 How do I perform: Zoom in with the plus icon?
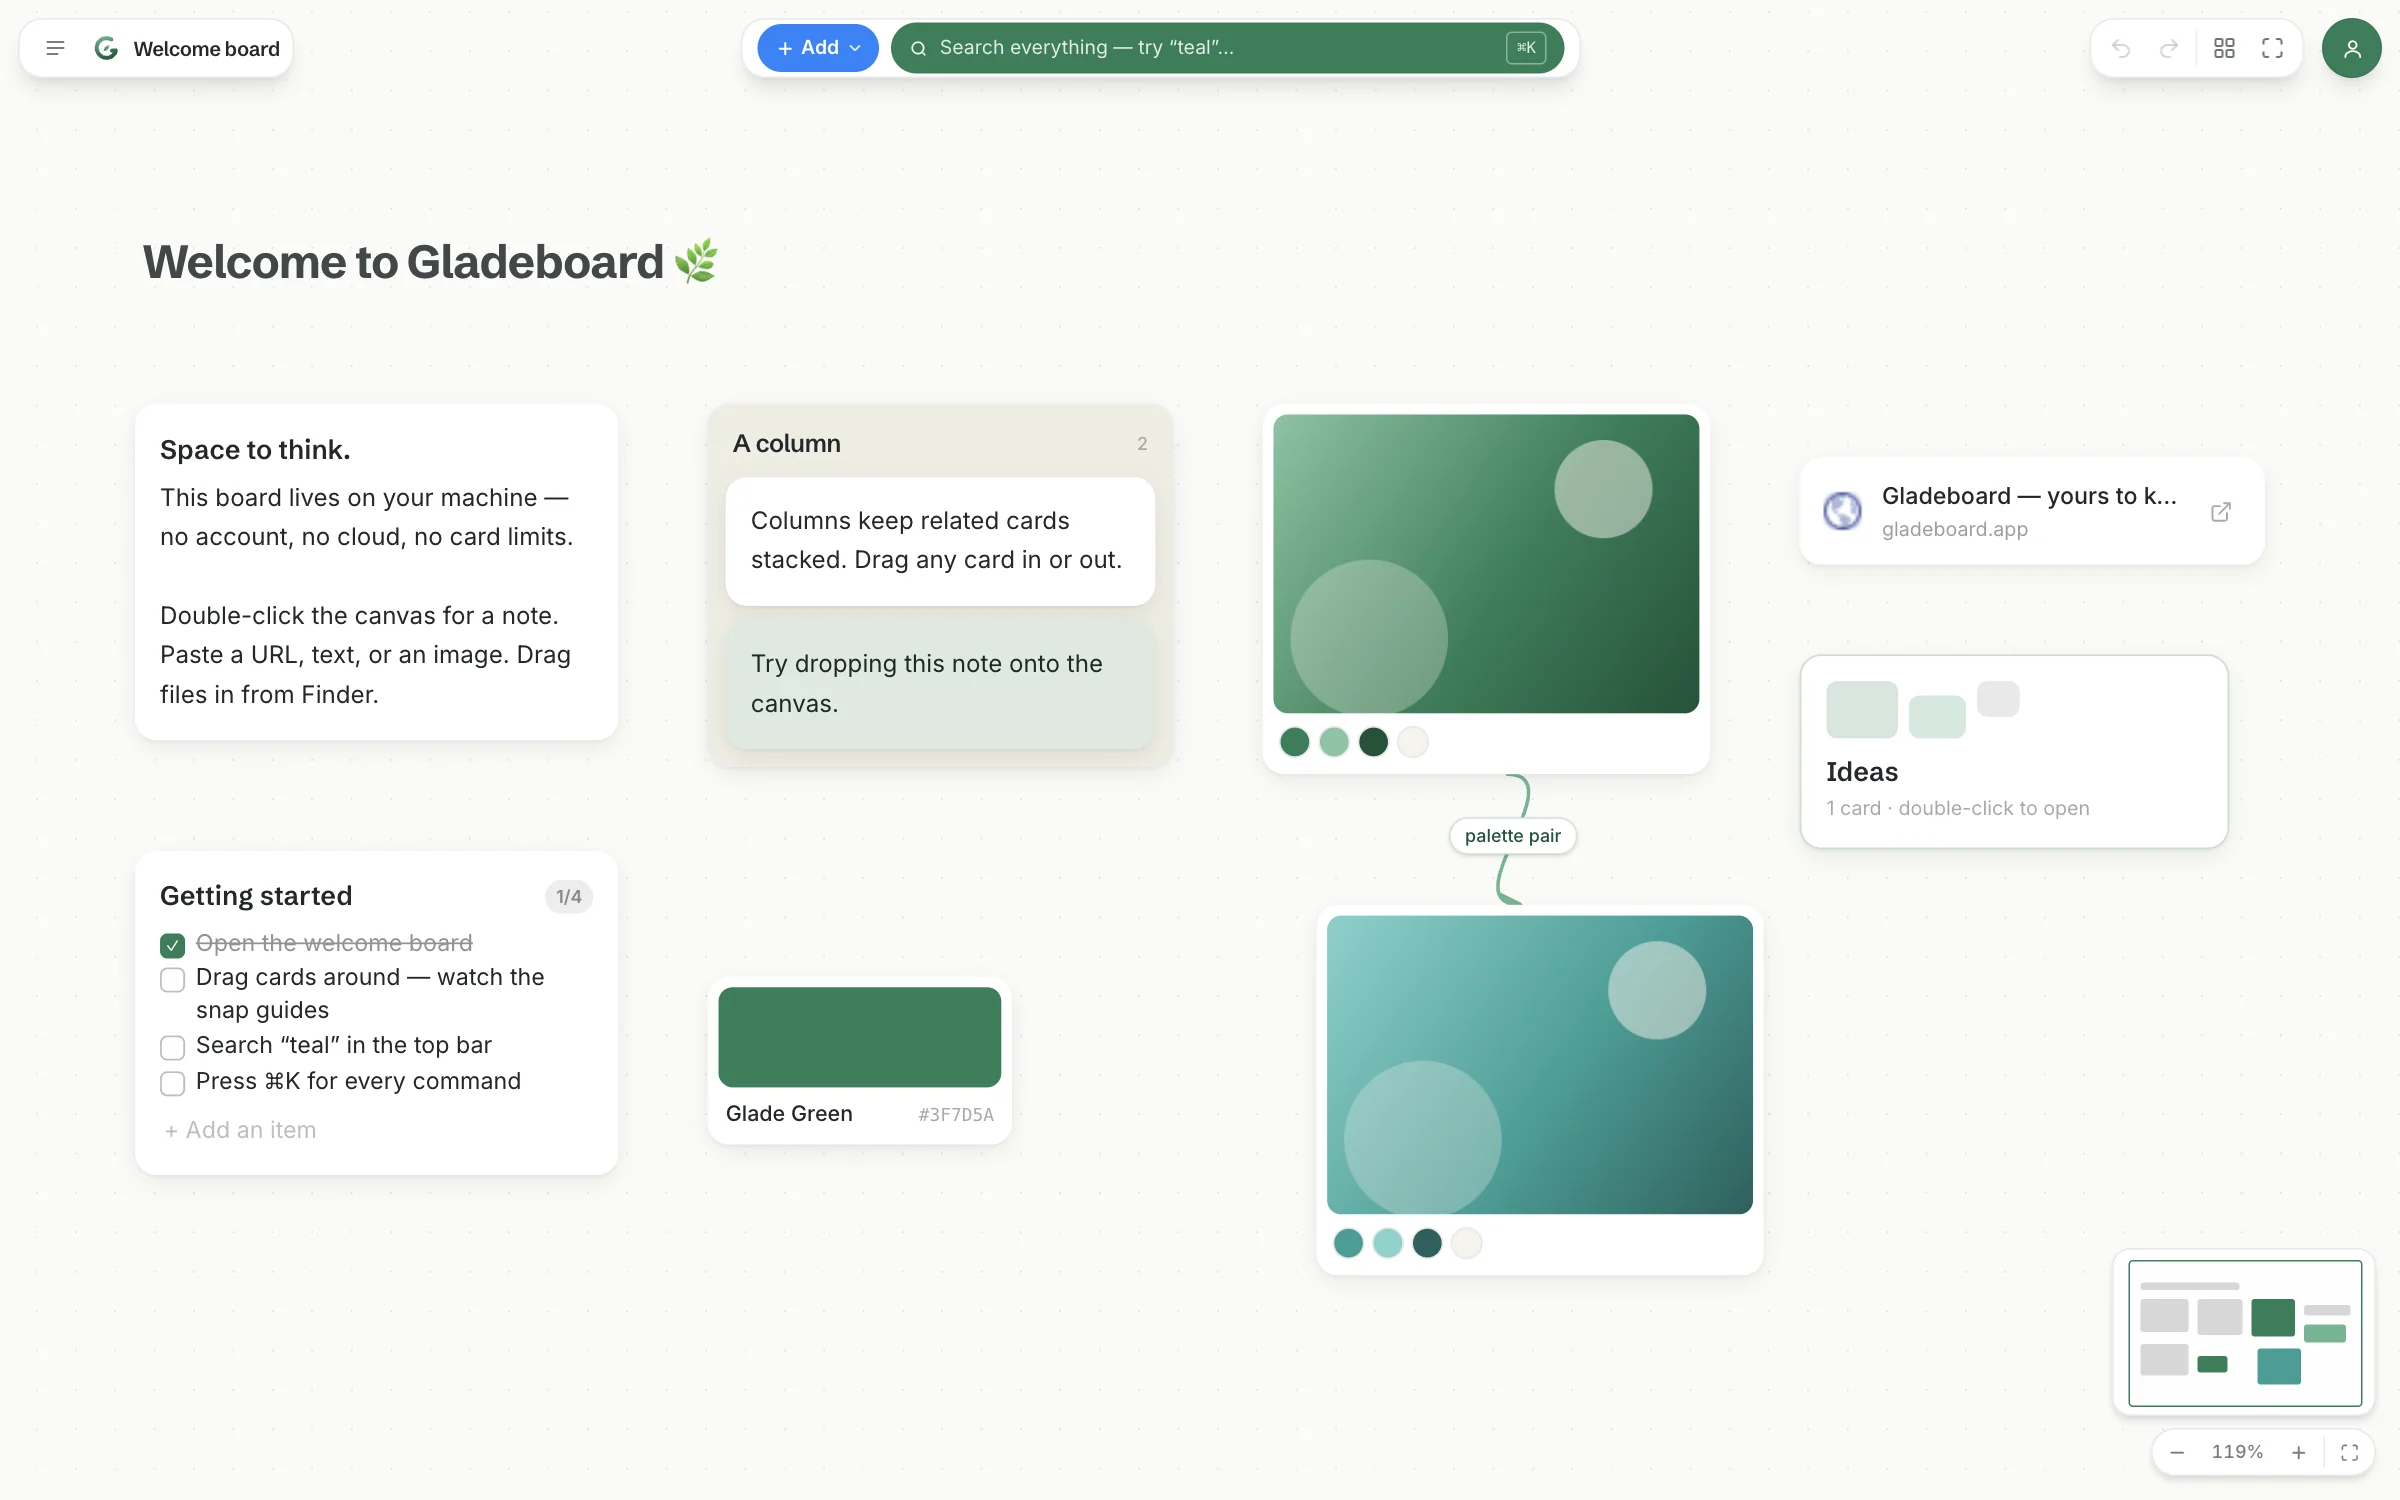(2299, 1453)
